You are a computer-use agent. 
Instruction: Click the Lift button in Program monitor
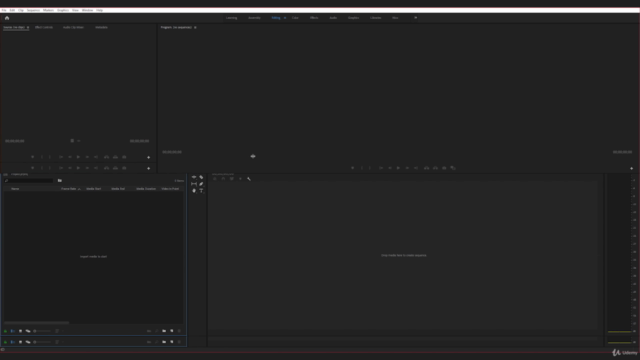tap(427, 168)
